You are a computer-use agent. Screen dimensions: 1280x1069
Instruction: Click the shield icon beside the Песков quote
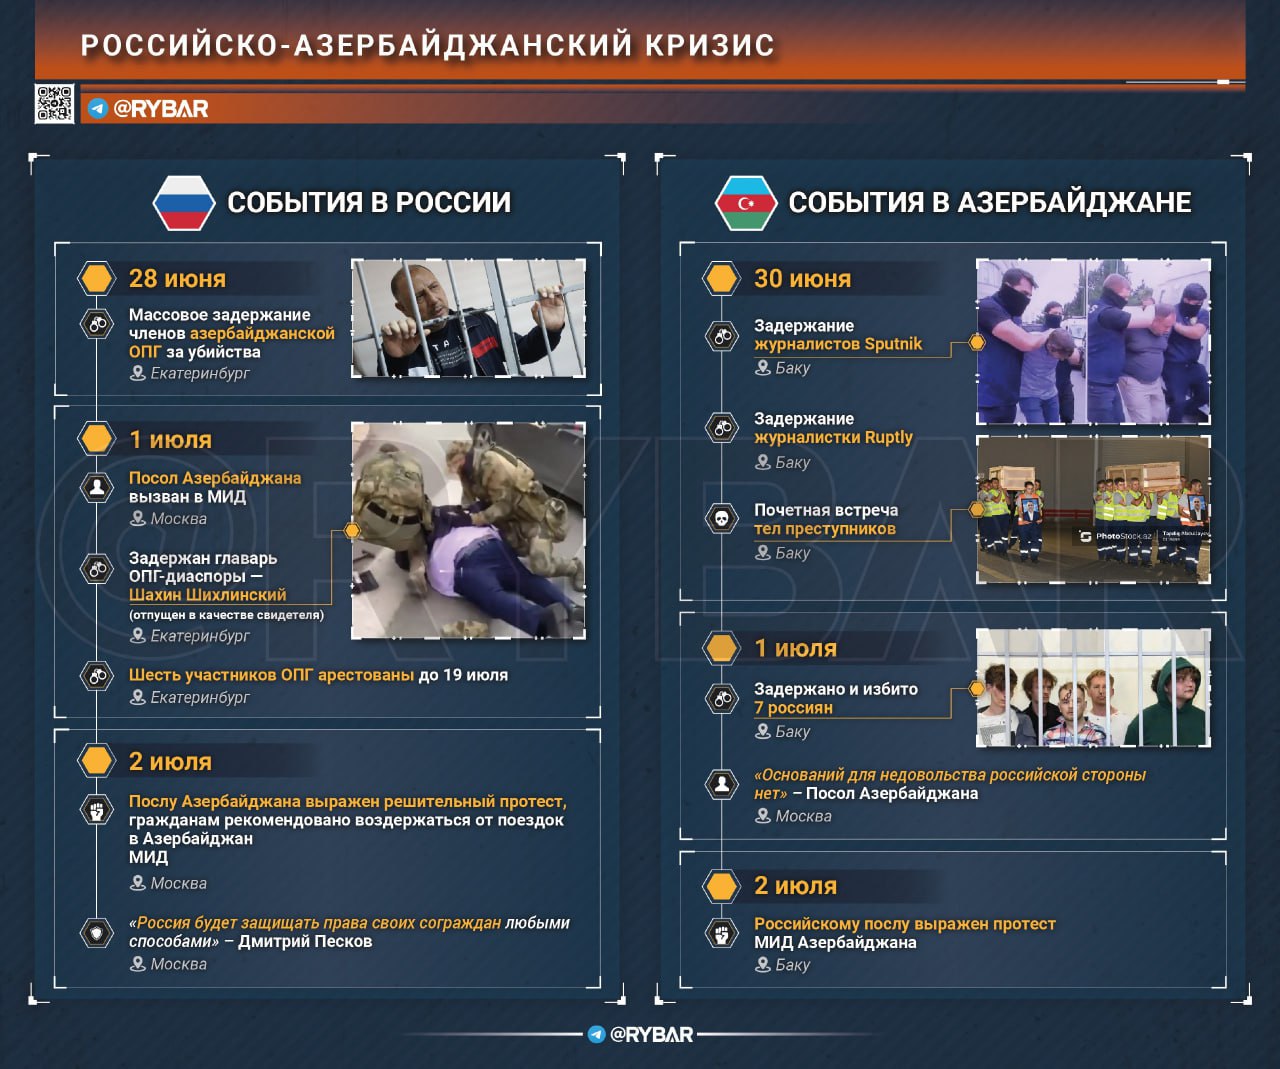point(97,933)
